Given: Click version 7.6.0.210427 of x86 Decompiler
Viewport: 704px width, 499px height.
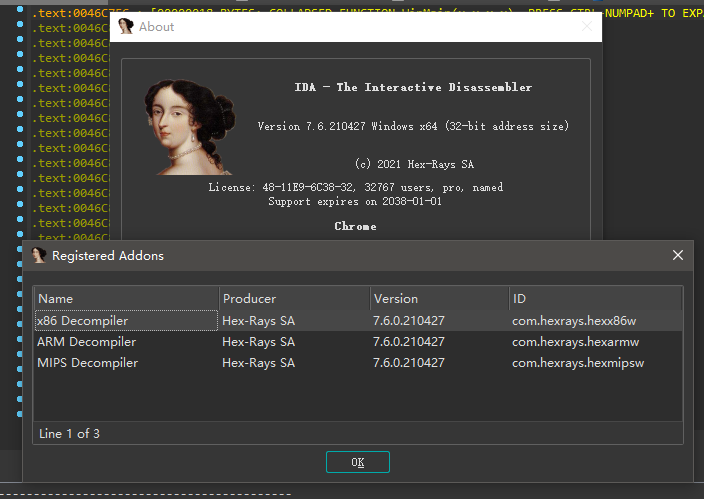Looking at the screenshot, I should [x=409, y=321].
